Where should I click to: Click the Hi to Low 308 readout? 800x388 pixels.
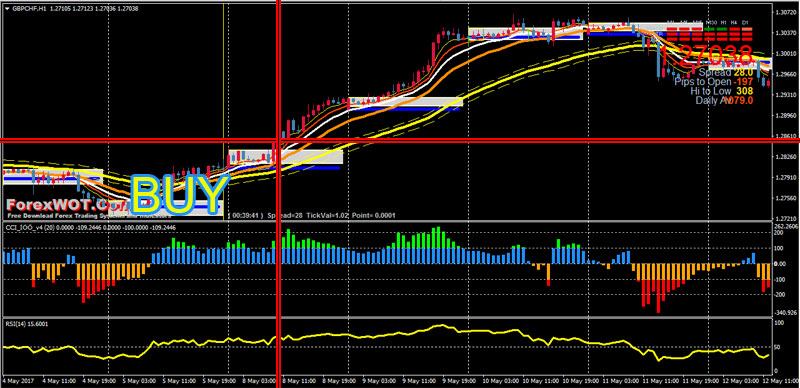(x=722, y=91)
